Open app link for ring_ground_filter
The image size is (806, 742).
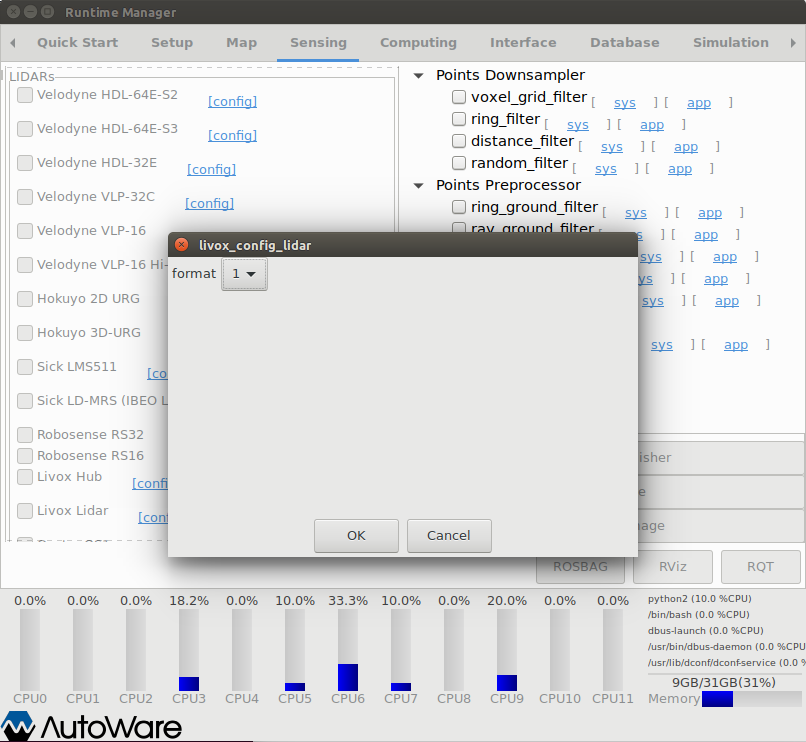click(x=710, y=213)
